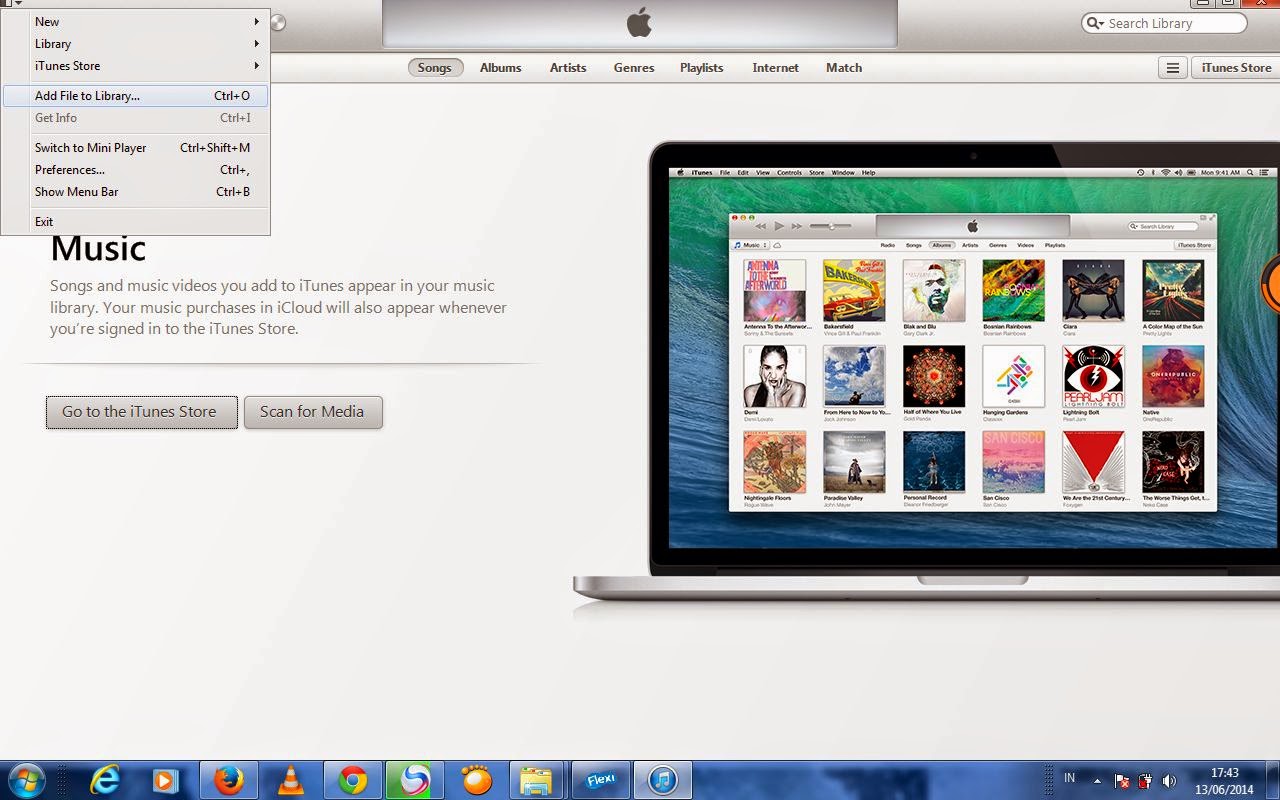Launch VLC media player from the taskbar

click(291, 780)
